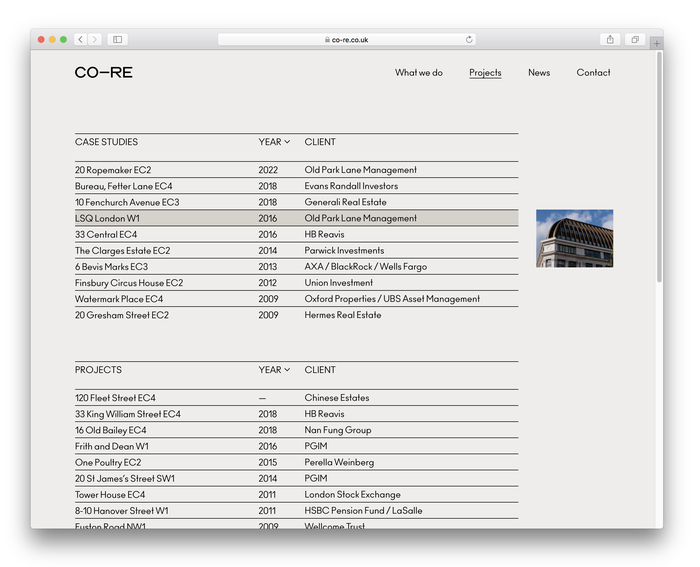Select the LSQ London W1 row

point(107,218)
